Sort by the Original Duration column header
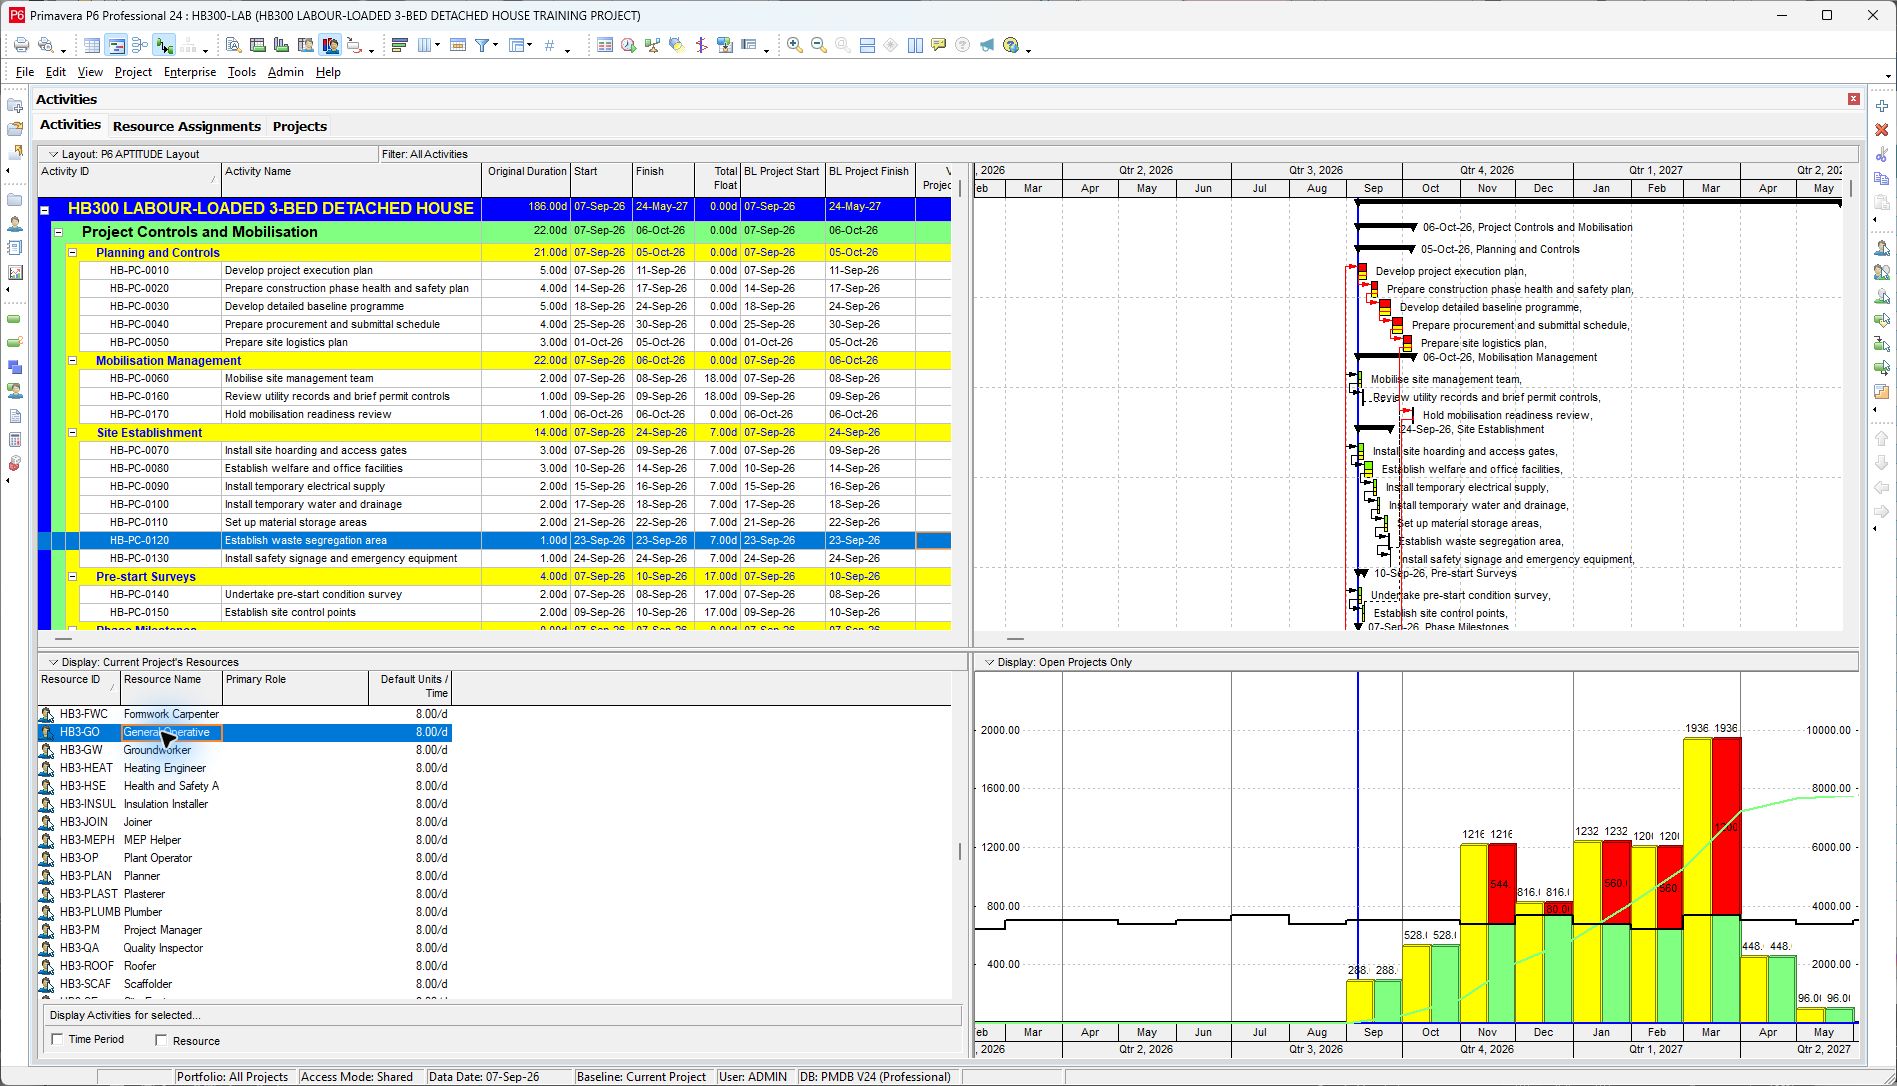This screenshot has height=1086, width=1897. 527,179
